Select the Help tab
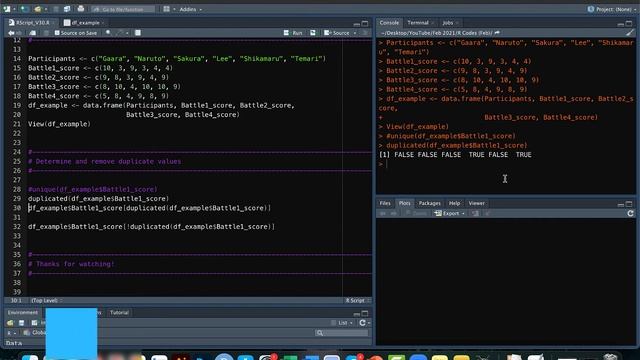This screenshot has width=640, height=360. (454, 203)
